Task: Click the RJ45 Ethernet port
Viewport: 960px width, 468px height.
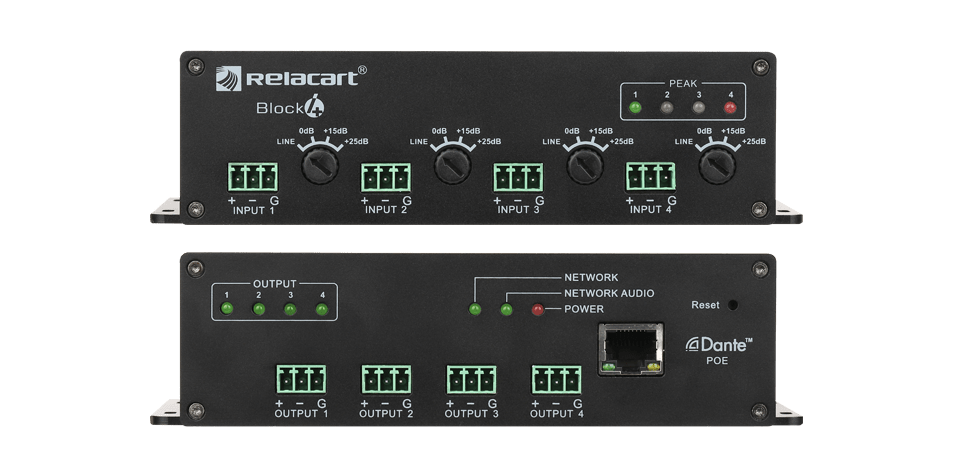Action: point(631,349)
